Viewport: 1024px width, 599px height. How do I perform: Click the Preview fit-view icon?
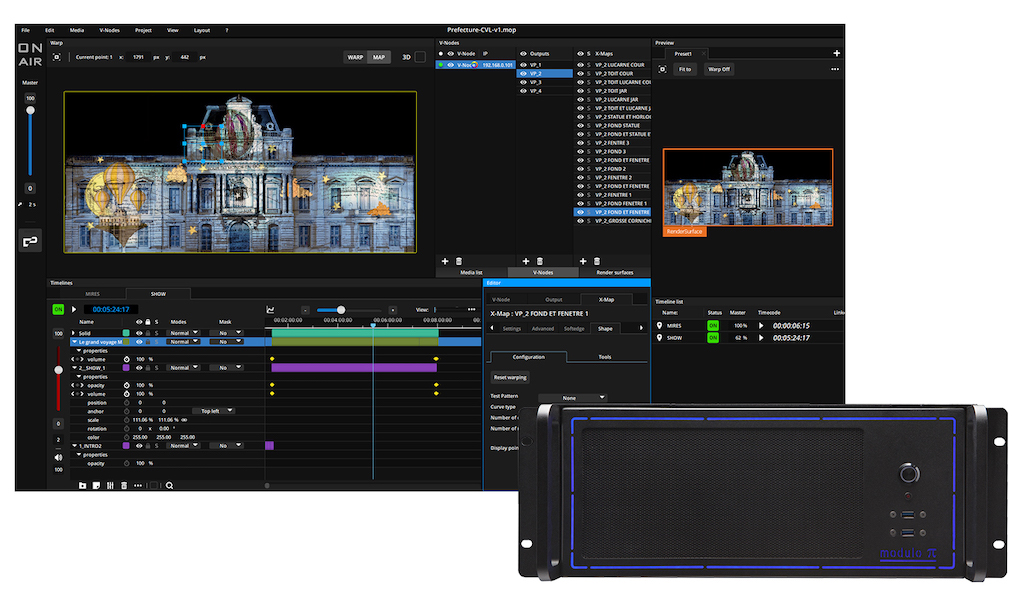pyautogui.click(x=662, y=69)
